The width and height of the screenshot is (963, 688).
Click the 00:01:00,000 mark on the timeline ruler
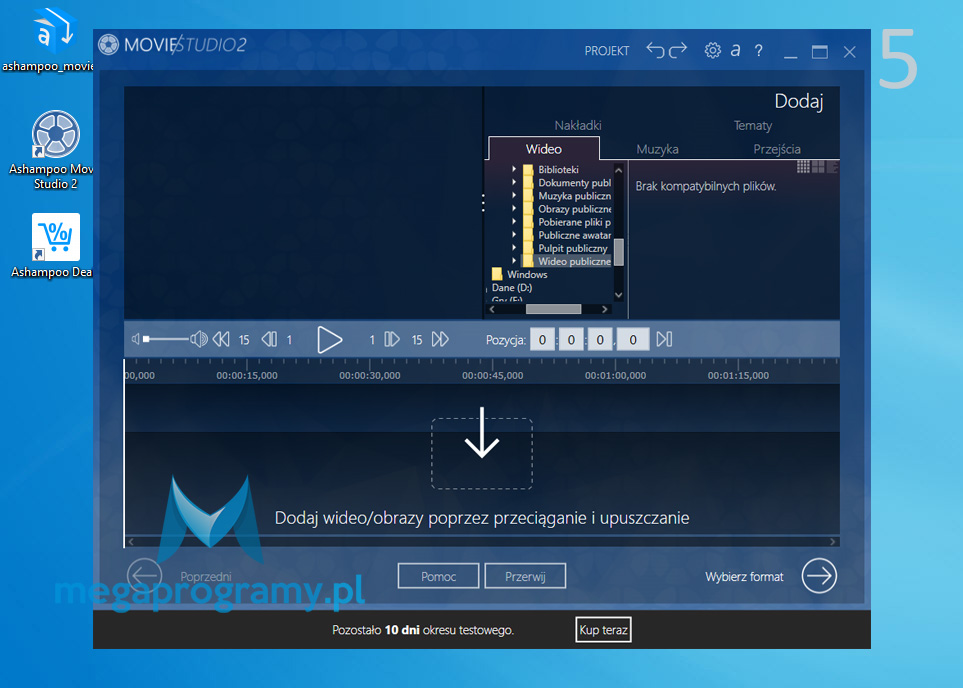tap(615, 375)
